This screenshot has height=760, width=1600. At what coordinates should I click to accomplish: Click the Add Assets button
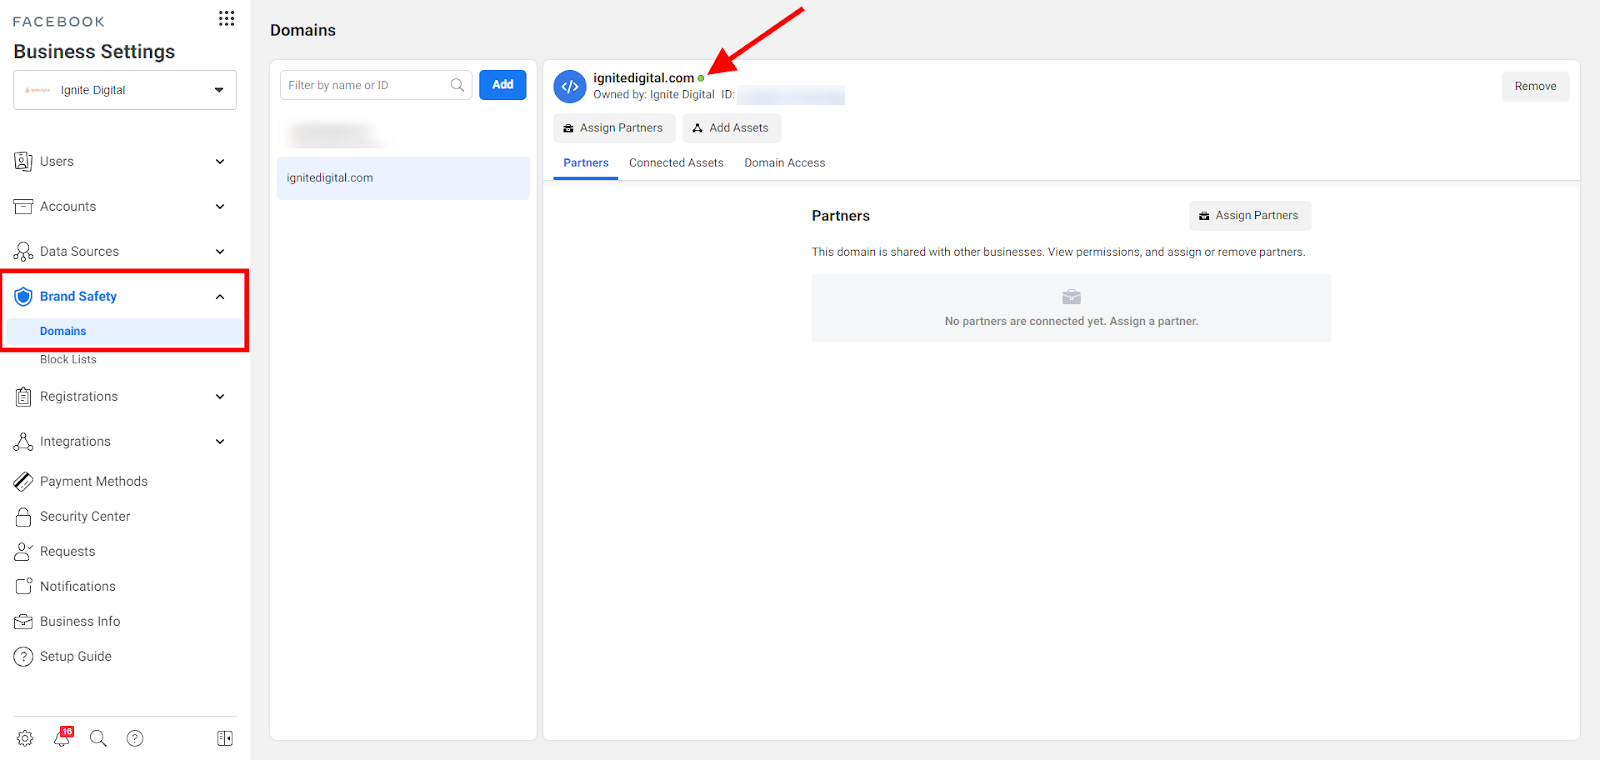point(732,128)
